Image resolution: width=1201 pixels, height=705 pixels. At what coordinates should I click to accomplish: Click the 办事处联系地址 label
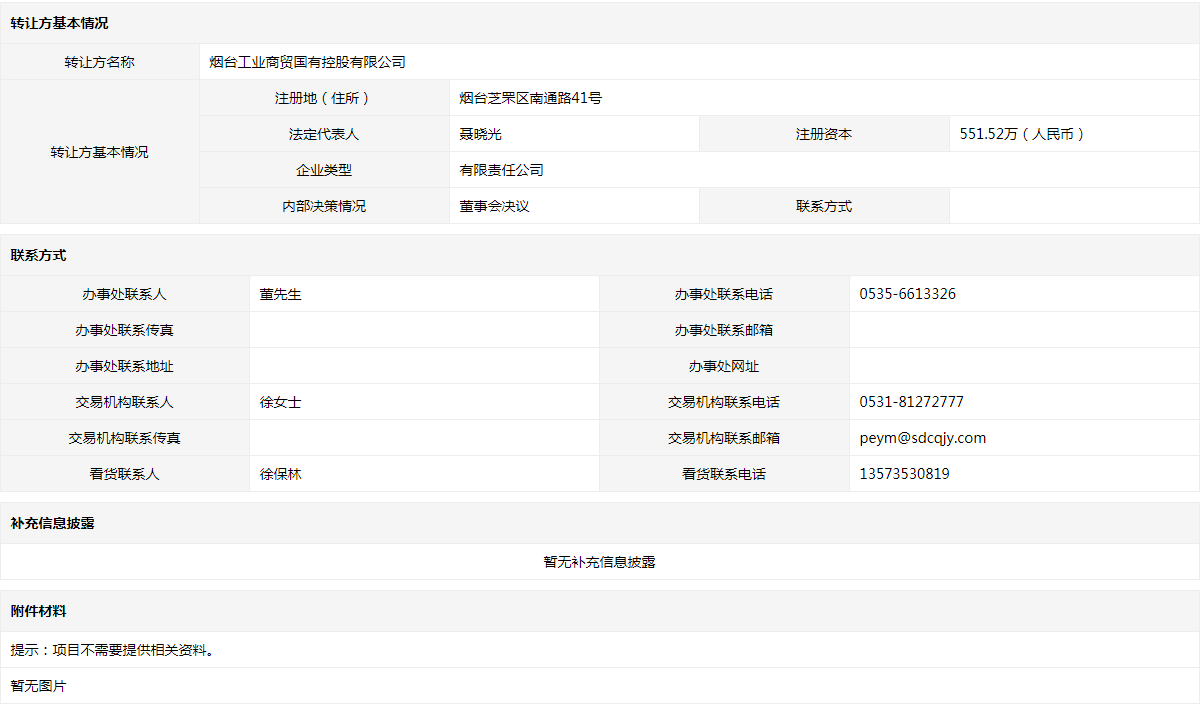[125, 366]
